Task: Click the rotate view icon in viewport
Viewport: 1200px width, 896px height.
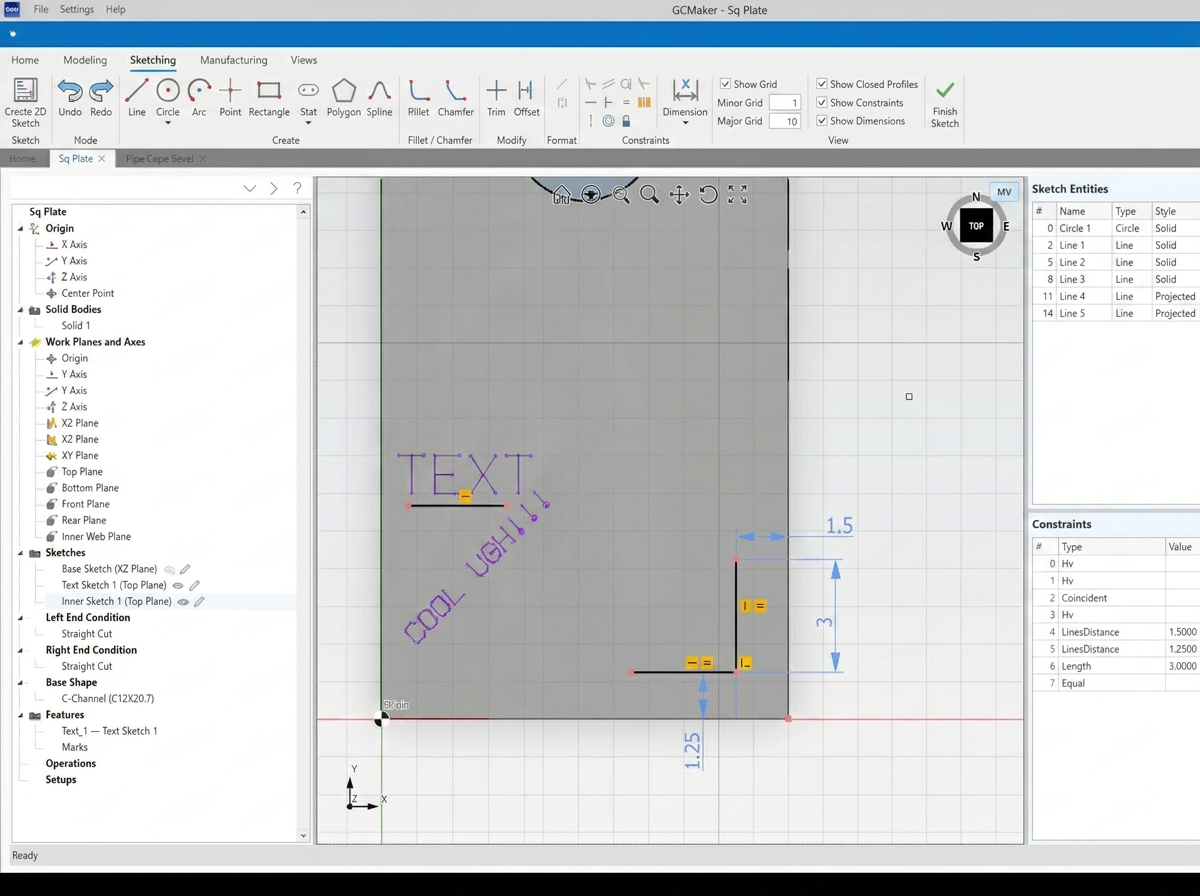Action: pos(708,195)
